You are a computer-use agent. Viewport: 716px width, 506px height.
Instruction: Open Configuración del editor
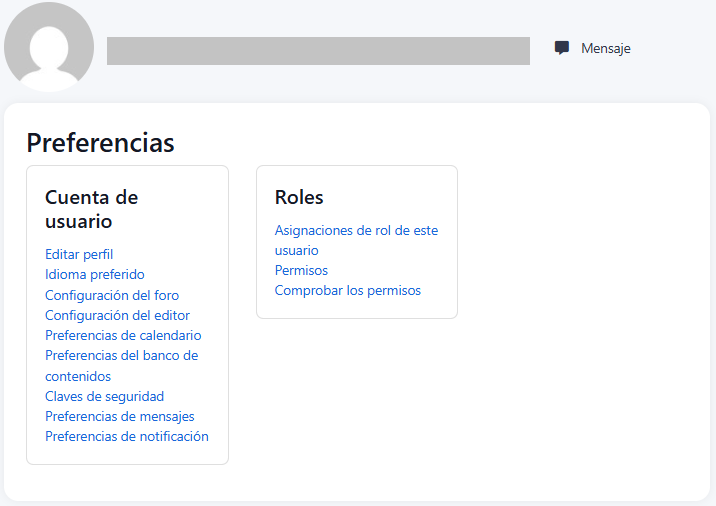point(117,316)
